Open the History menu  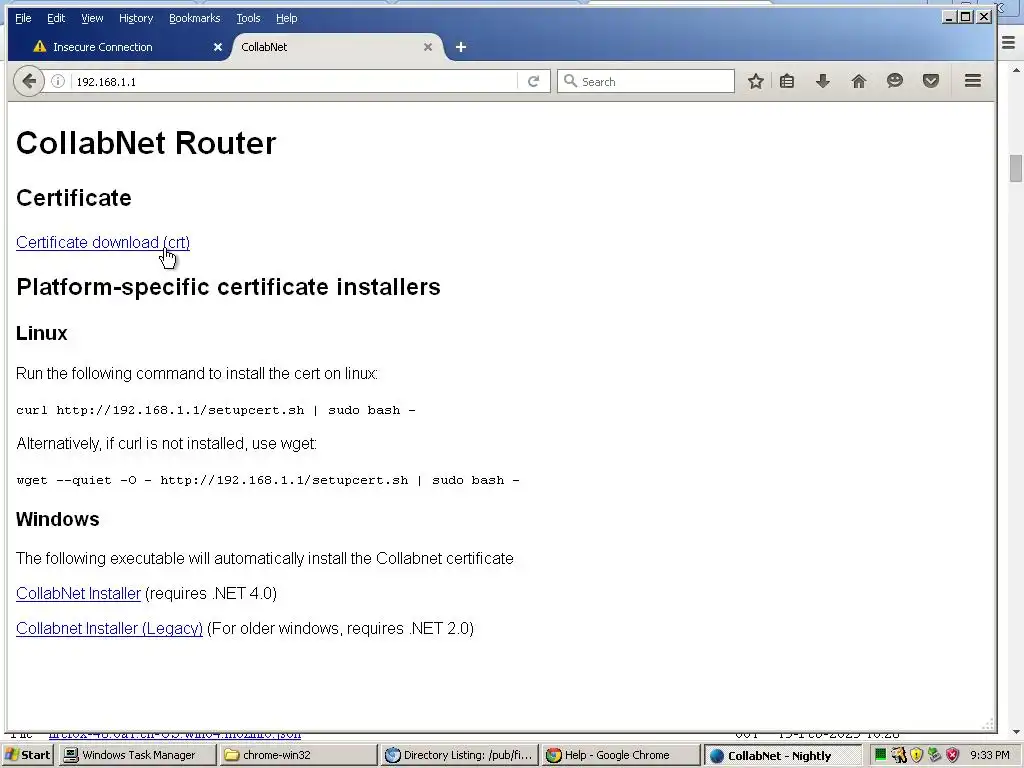click(136, 18)
